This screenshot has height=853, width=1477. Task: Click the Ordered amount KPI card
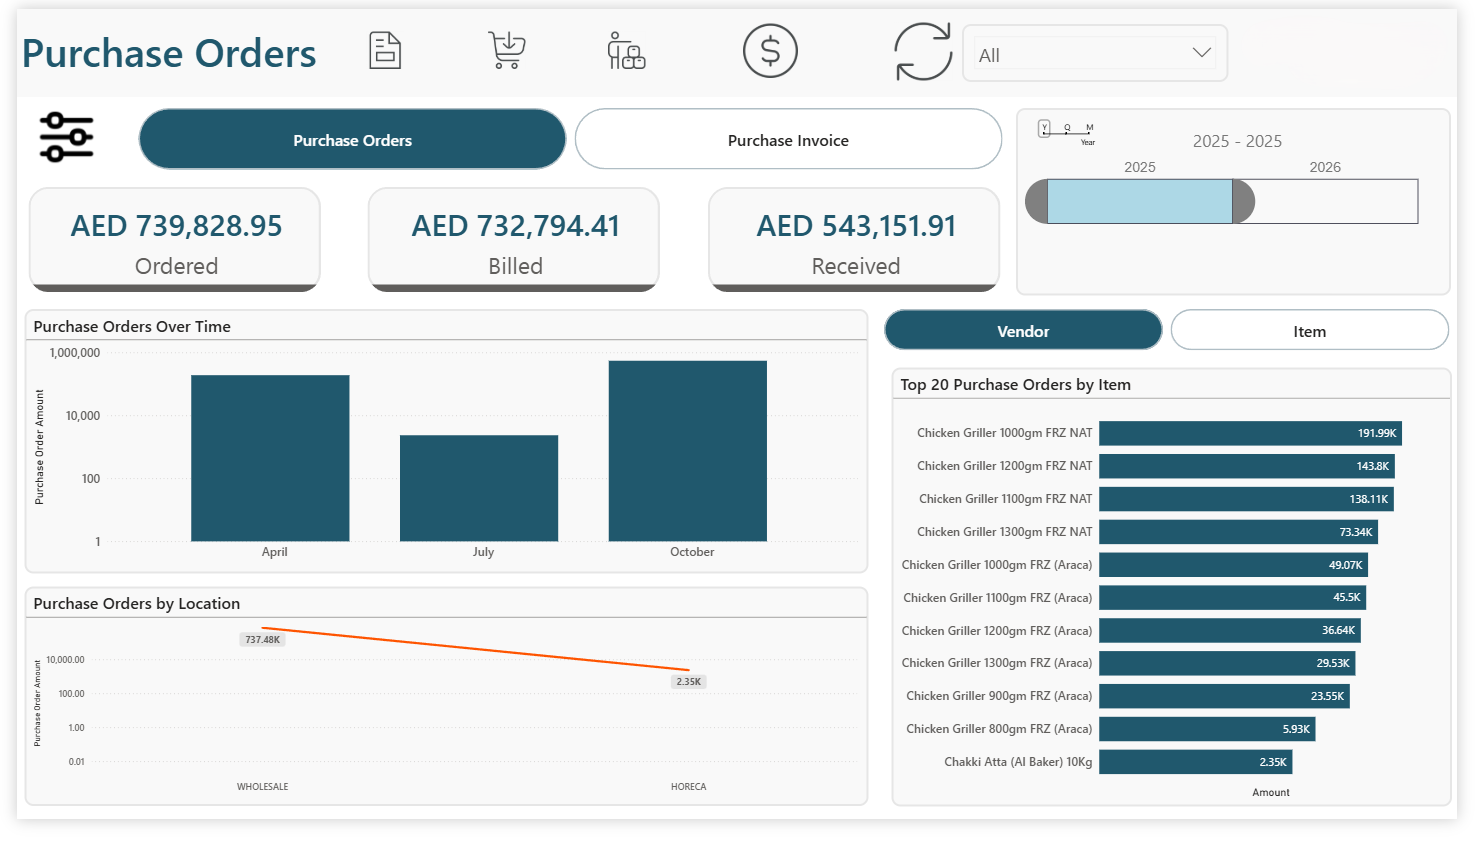174,240
